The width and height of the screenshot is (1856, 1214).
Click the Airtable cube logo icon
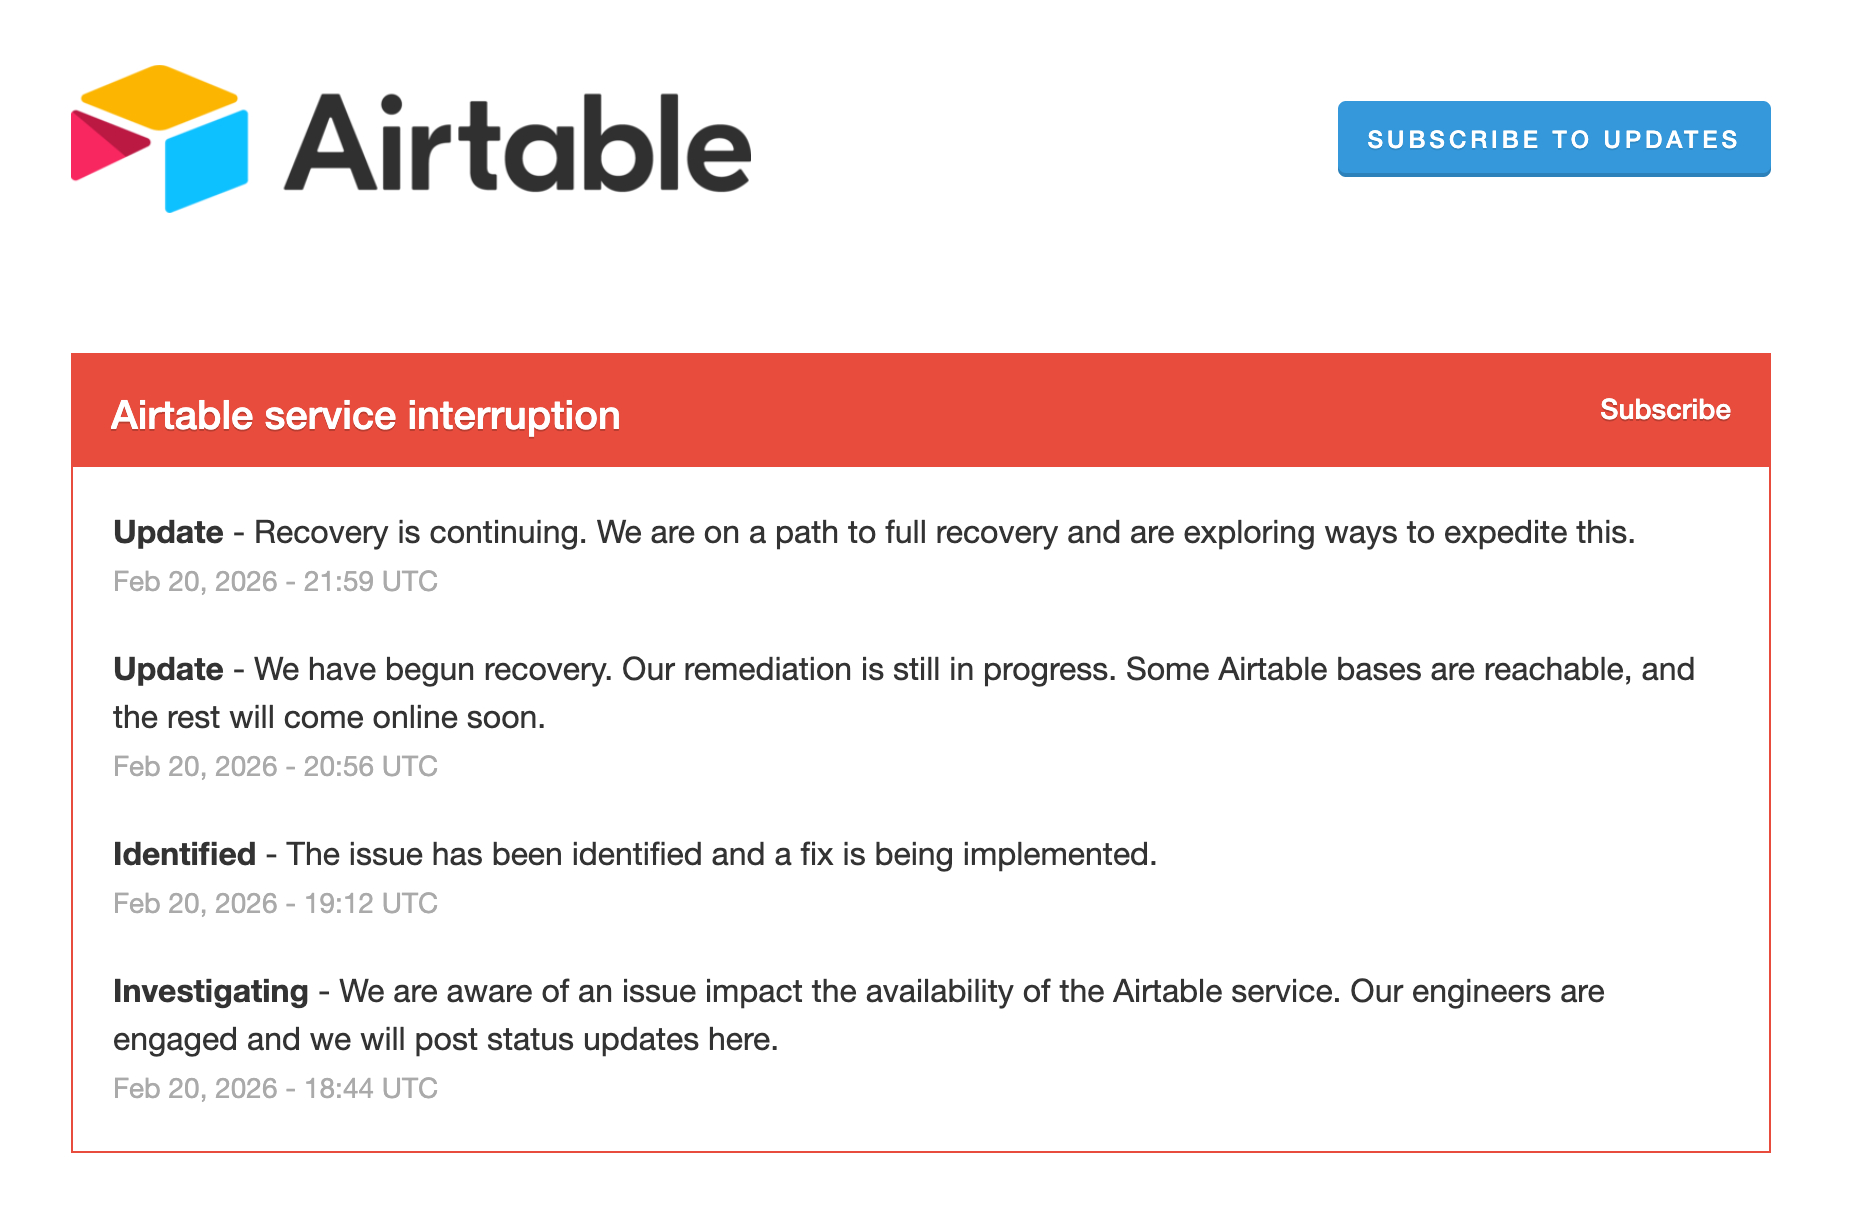[x=160, y=139]
